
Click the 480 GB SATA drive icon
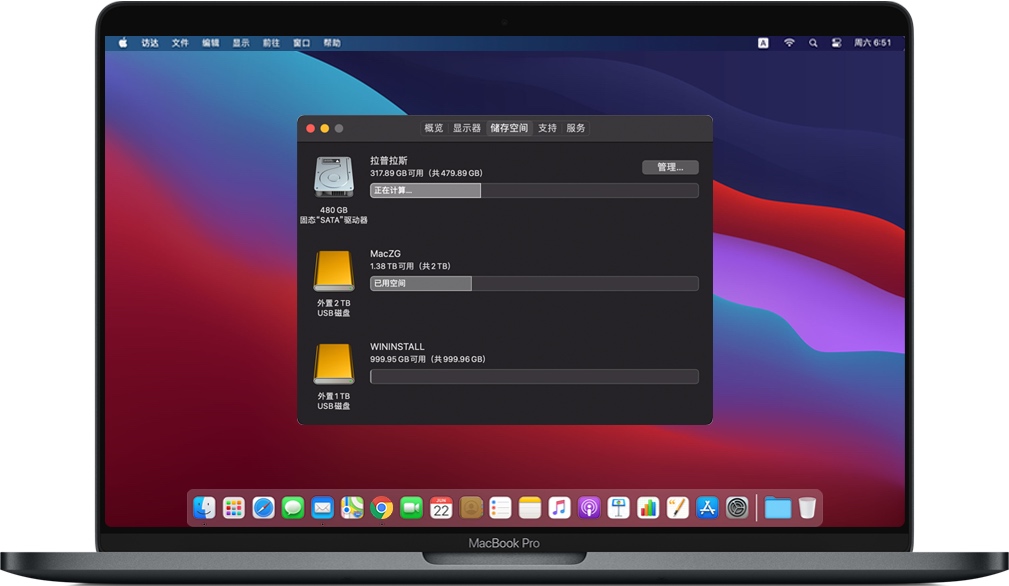333,177
